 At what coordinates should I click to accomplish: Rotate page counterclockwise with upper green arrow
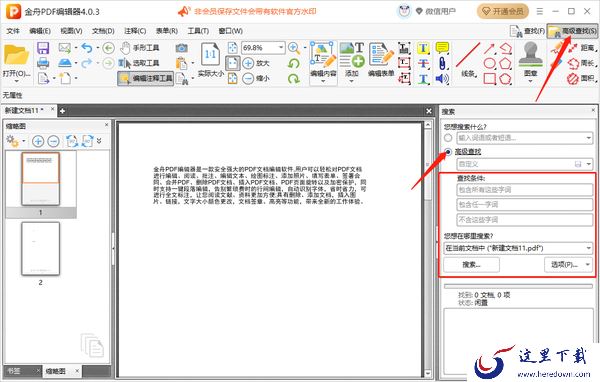pyautogui.click(x=293, y=63)
